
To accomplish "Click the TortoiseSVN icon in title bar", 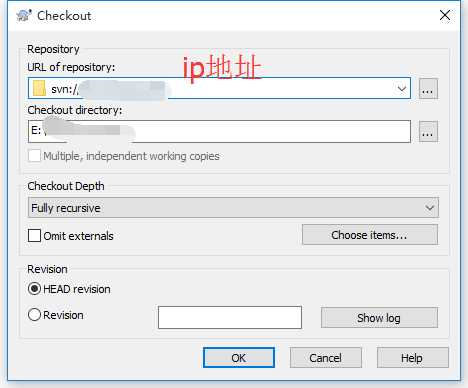I will [x=24, y=16].
